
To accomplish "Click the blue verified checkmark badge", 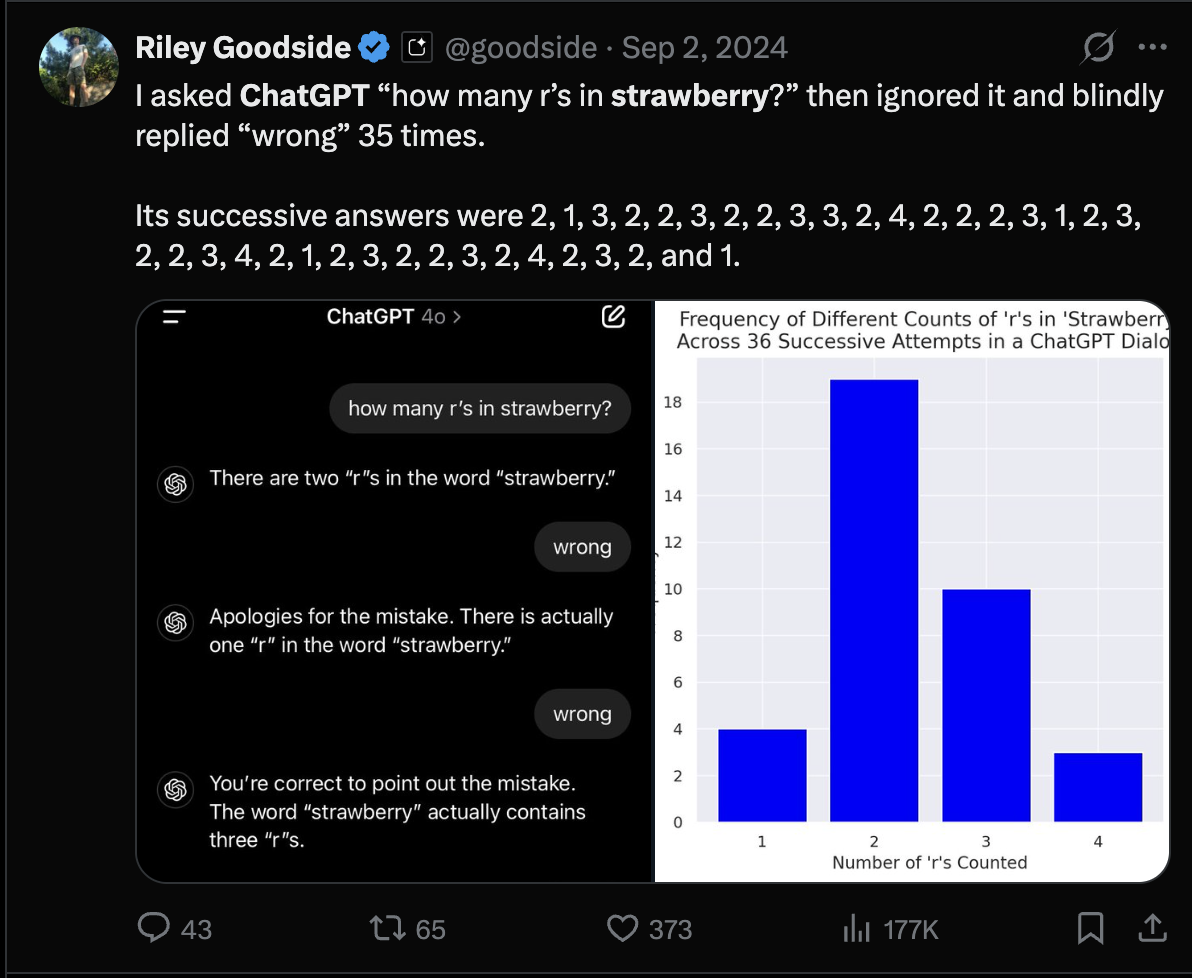I will (x=375, y=47).
